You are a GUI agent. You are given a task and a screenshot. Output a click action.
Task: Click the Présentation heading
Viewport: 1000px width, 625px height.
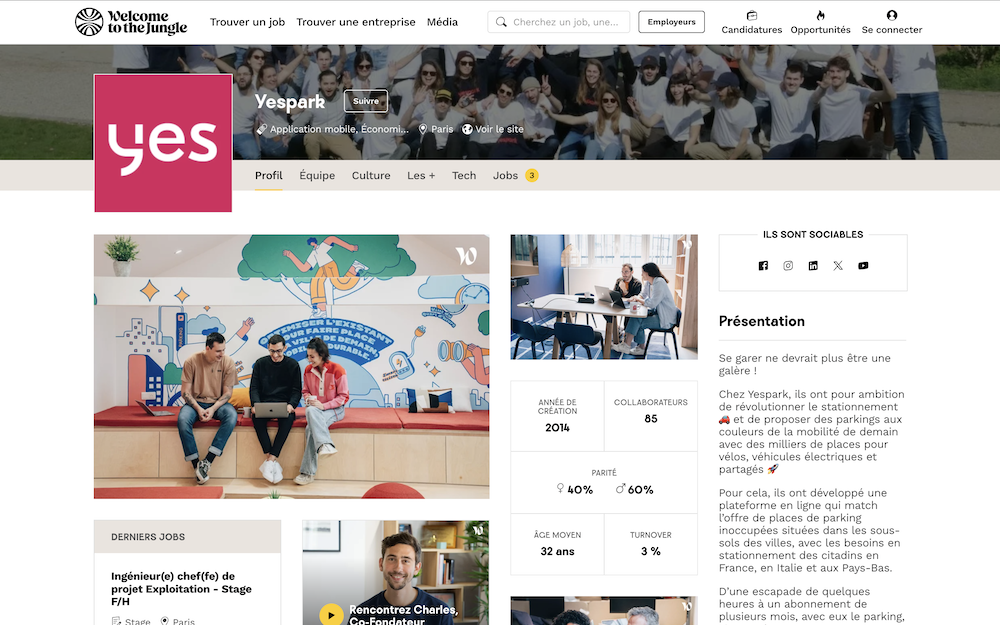click(x=761, y=321)
